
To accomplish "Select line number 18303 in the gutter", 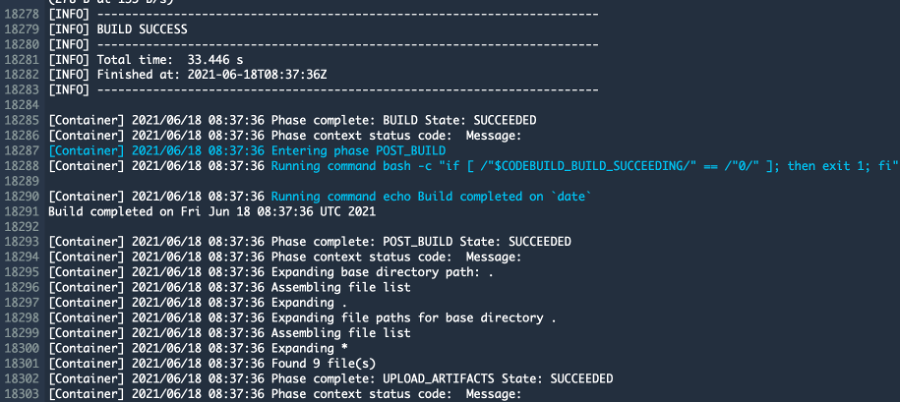I will [x=22, y=393].
